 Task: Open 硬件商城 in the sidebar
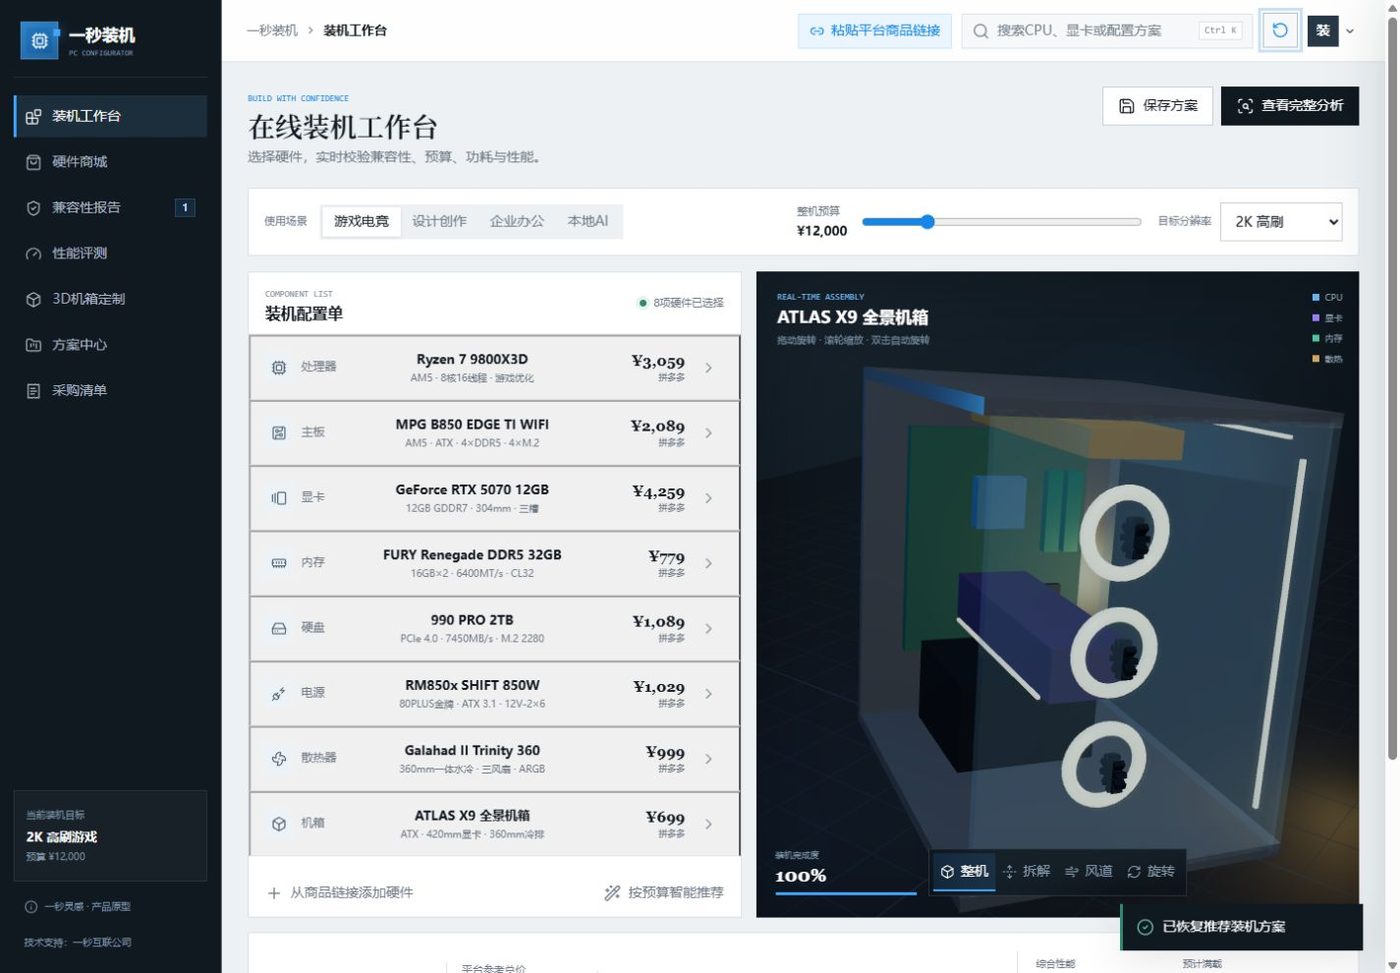click(111, 162)
